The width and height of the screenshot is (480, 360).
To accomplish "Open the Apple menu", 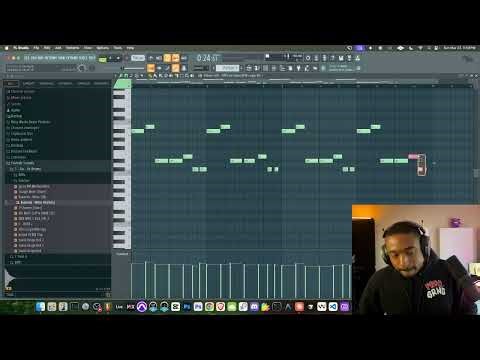I will point(6,48).
